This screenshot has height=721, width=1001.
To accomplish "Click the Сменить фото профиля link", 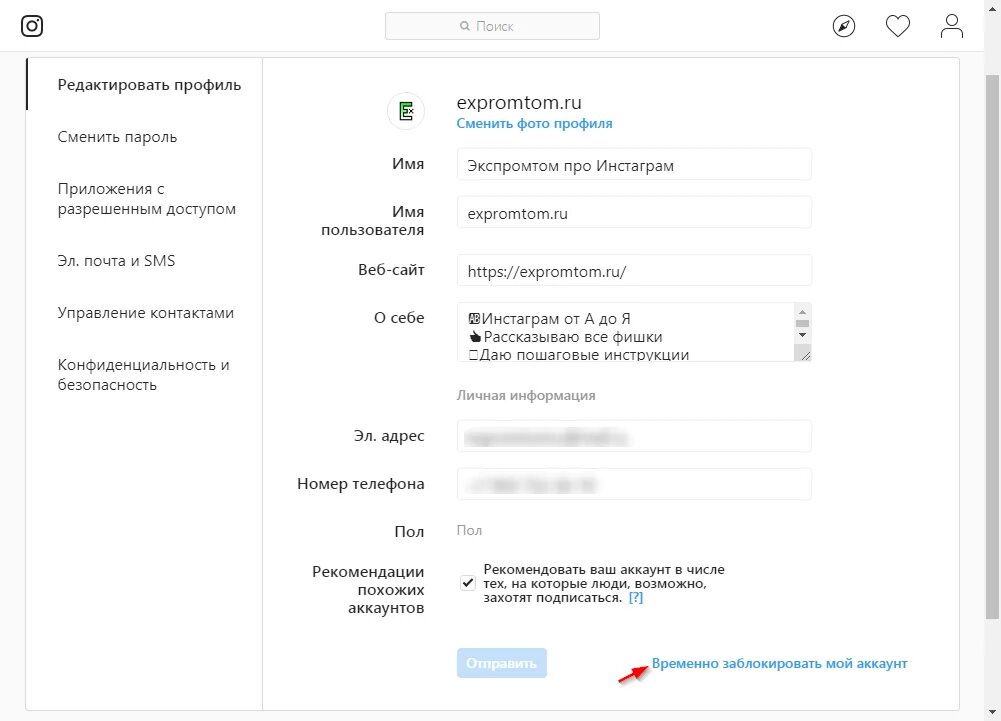I will click(x=534, y=123).
